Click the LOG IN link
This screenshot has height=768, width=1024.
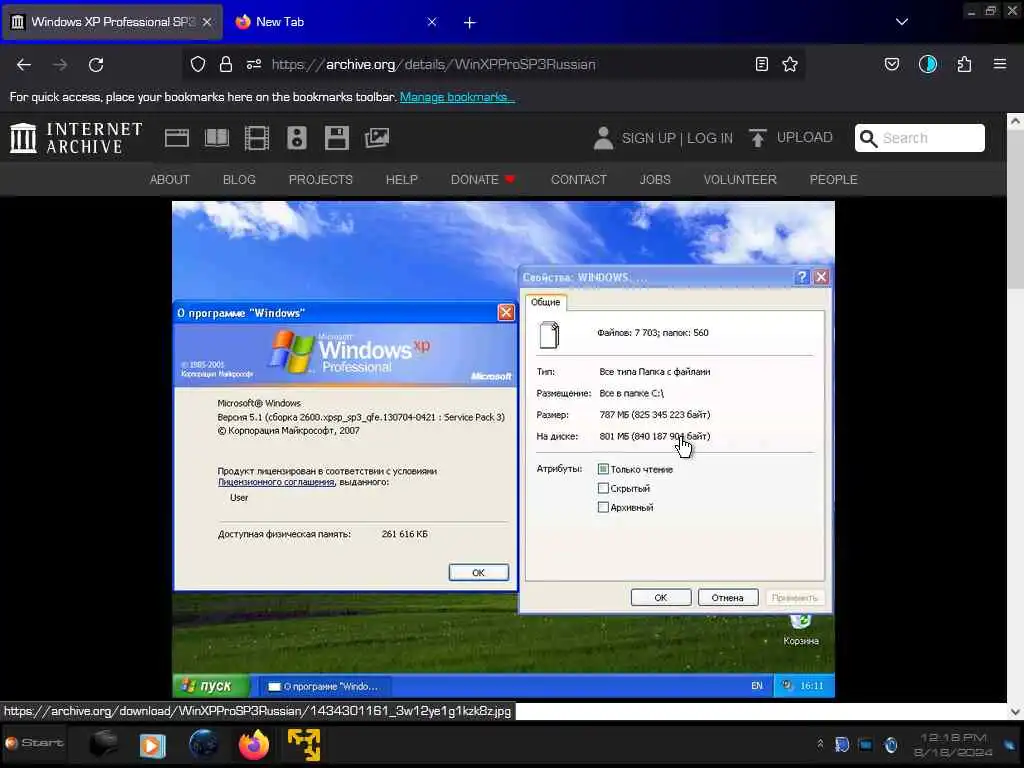710,138
